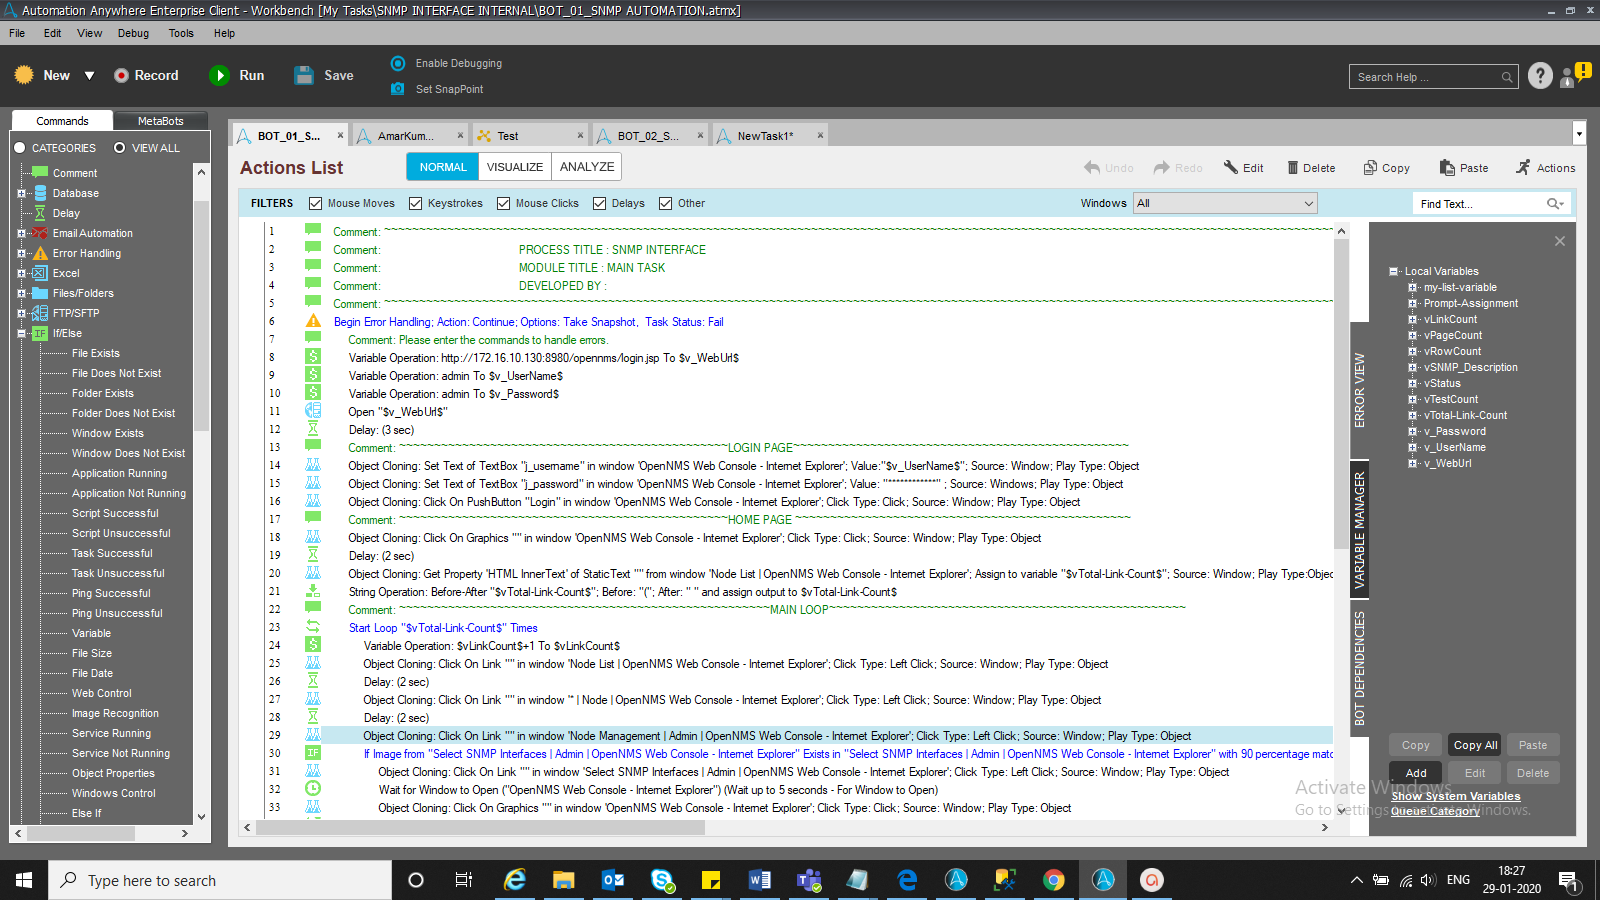Click the Record icon in the toolbar
The width and height of the screenshot is (1600, 900).
(x=122, y=76)
